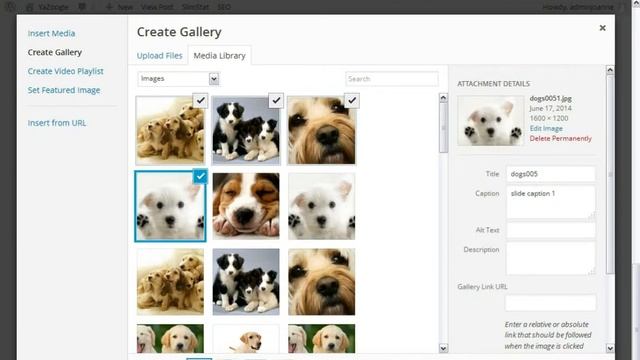This screenshot has height=360, width=640.
Task: Select terrier close-up thumbnail in first row
Action: pyautogui.click(x=322, y=130)
